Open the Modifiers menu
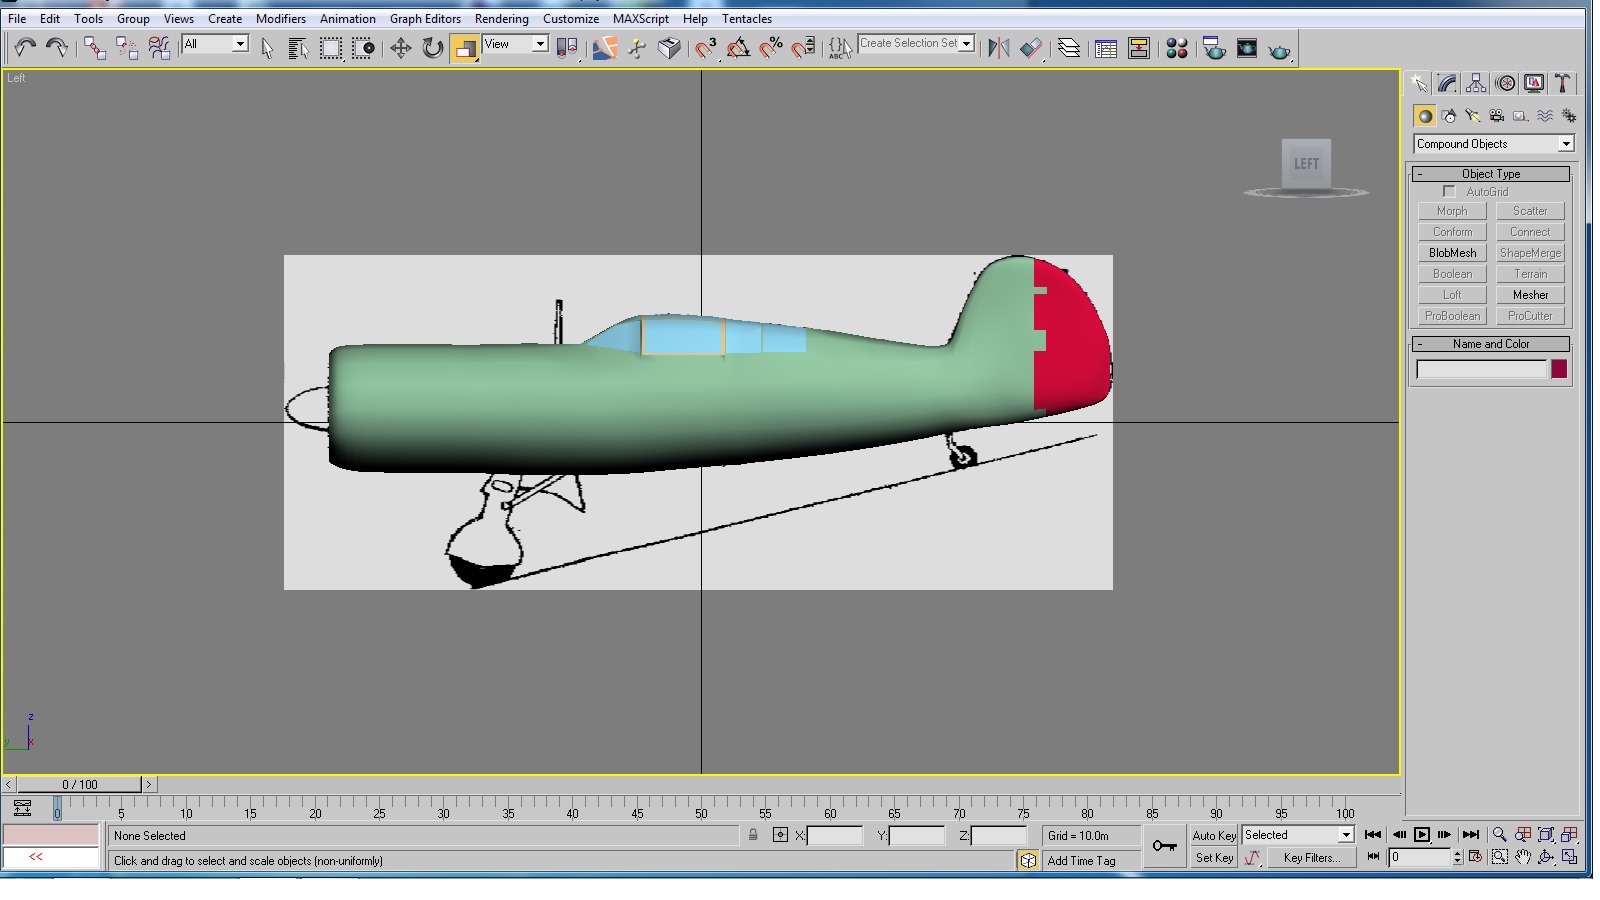Image resolution: width=1600 pixels, height=900 pixels. point(281,18)
